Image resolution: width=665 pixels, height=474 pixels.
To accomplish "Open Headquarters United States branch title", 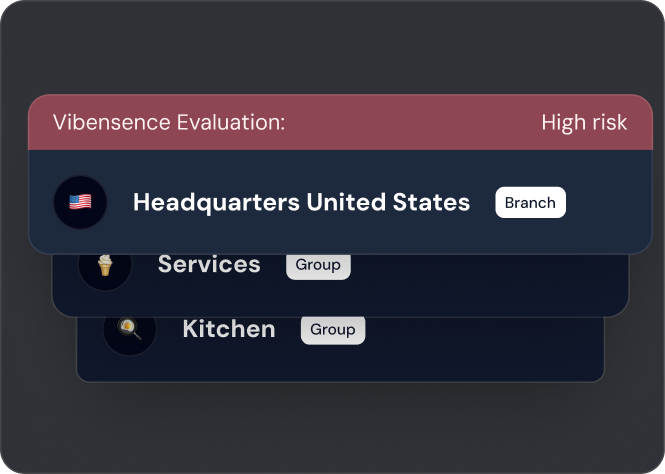I will [x=301, y=202].
